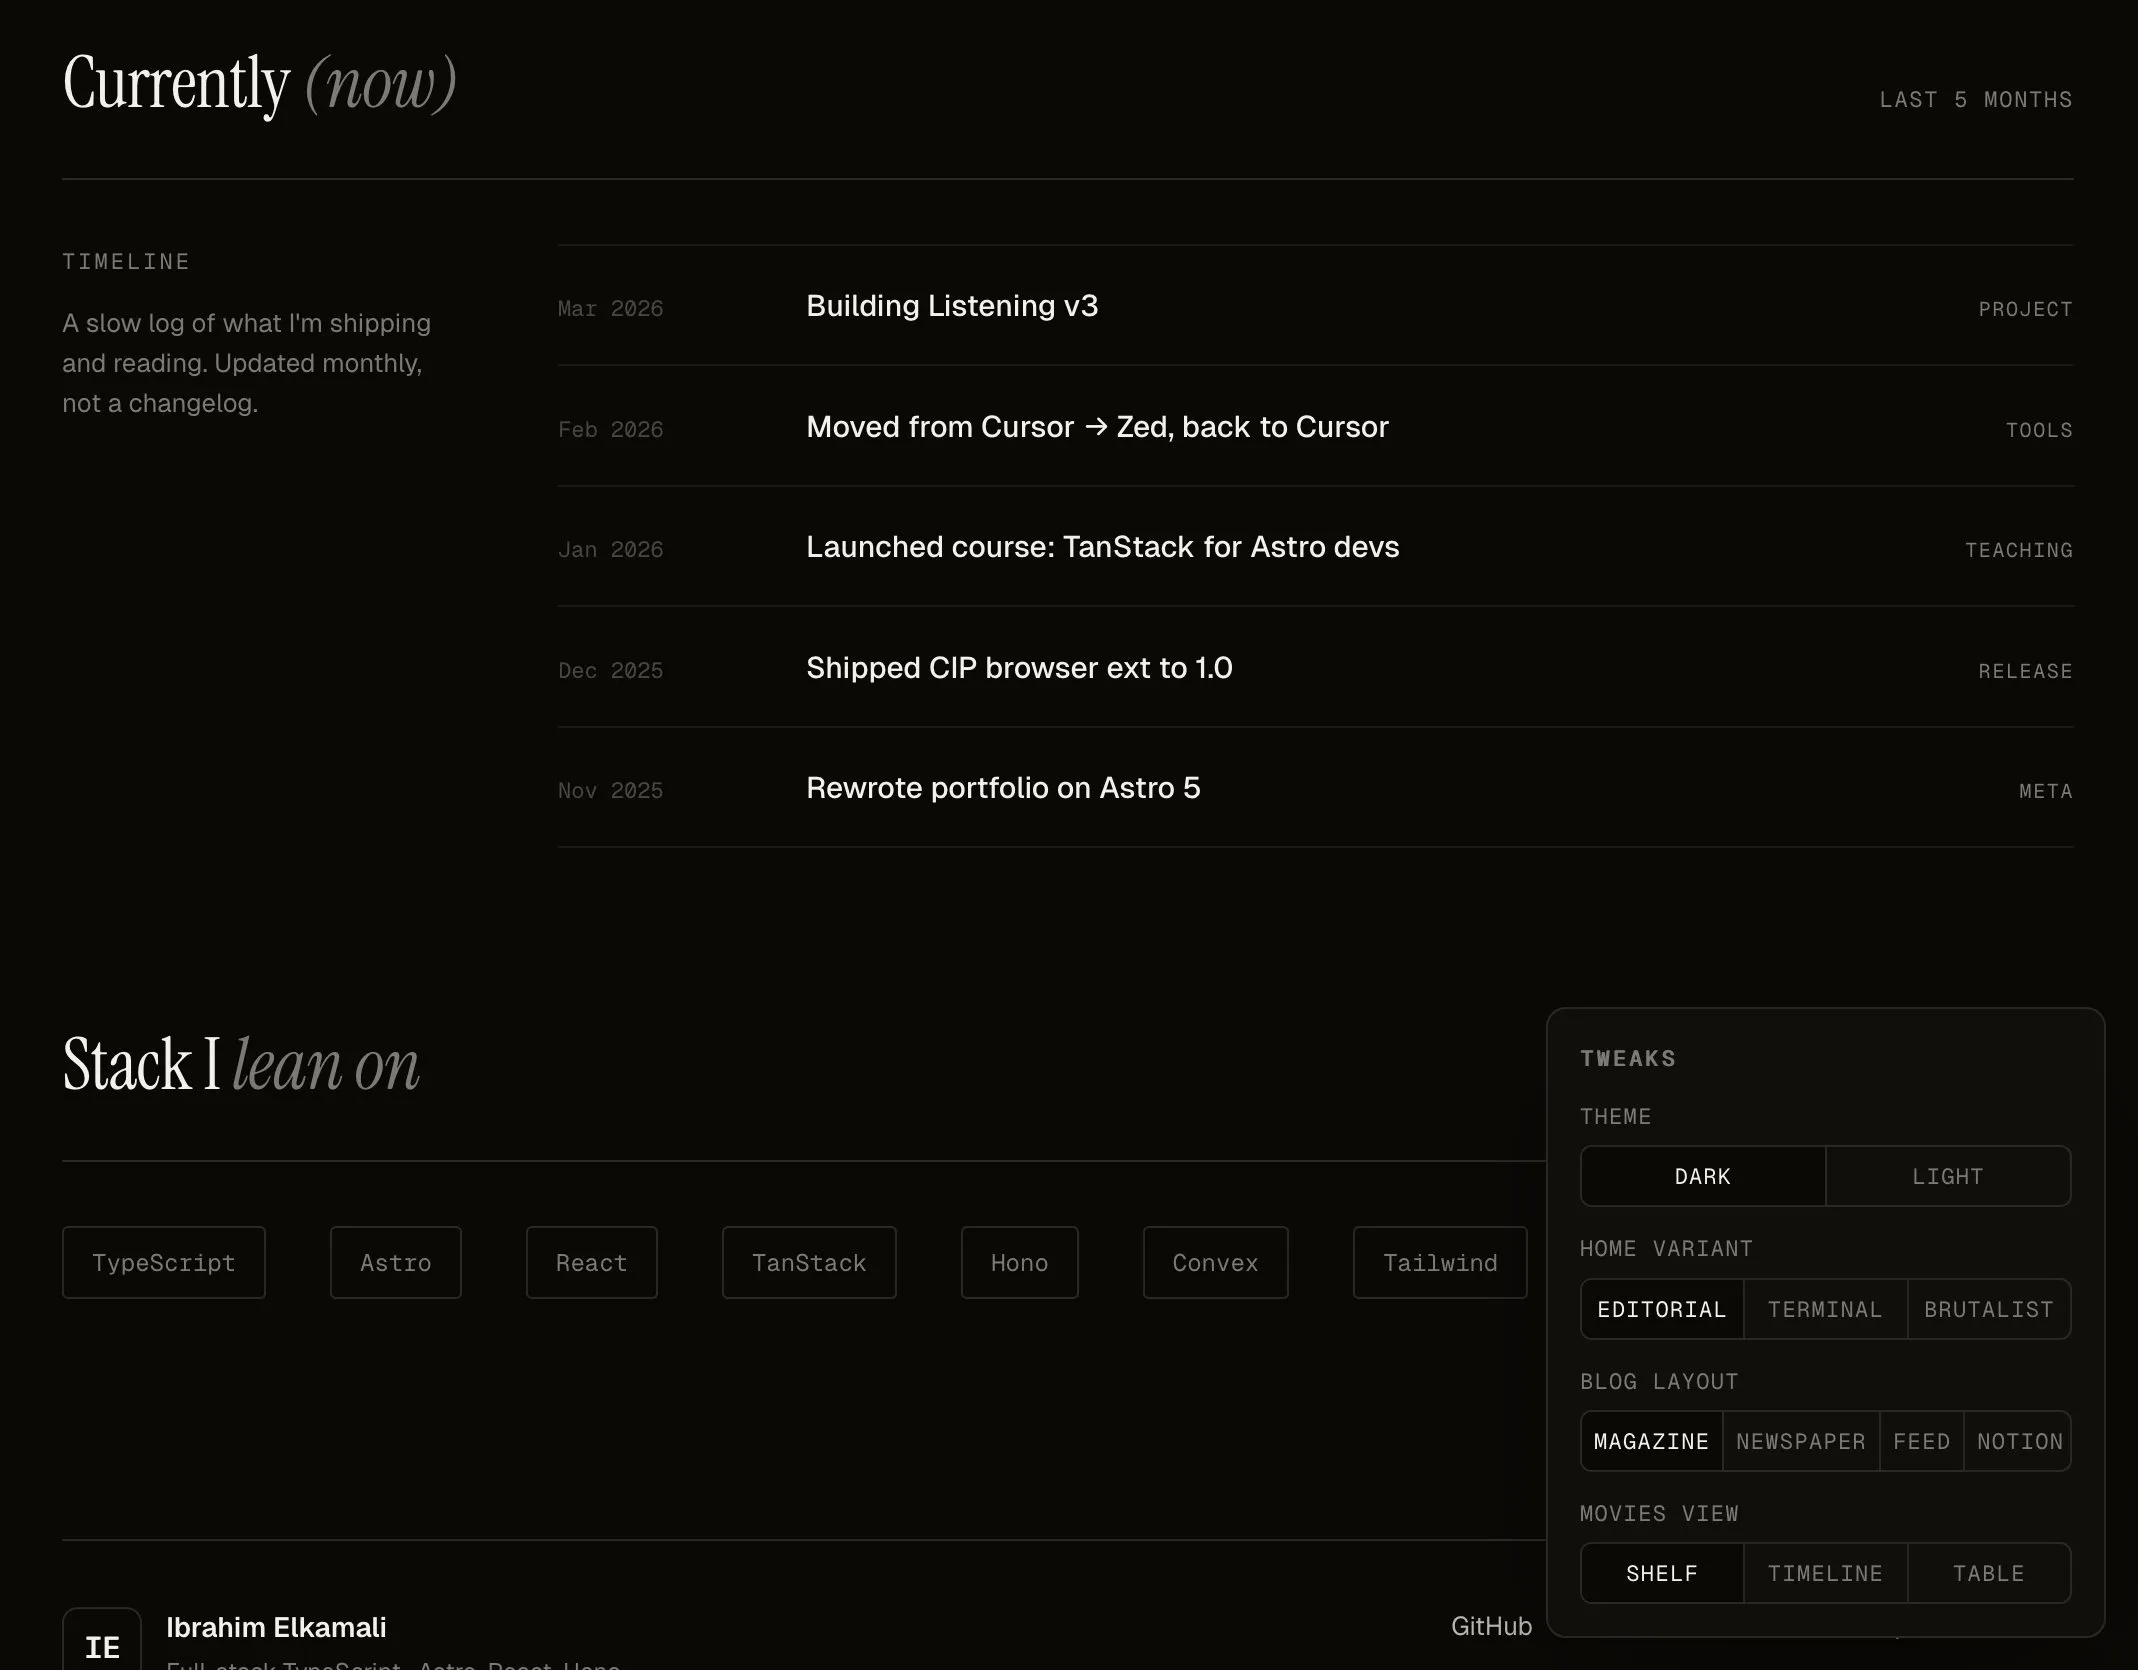2138x1670 pixels.
Task: Click the HOME VARIANT section label
Action: point(1666,1249)
